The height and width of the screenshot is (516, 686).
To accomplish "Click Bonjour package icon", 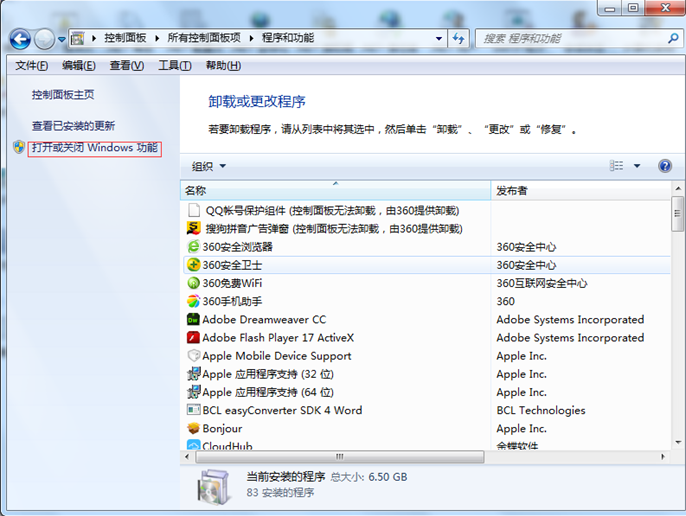I will pos(193,428).
